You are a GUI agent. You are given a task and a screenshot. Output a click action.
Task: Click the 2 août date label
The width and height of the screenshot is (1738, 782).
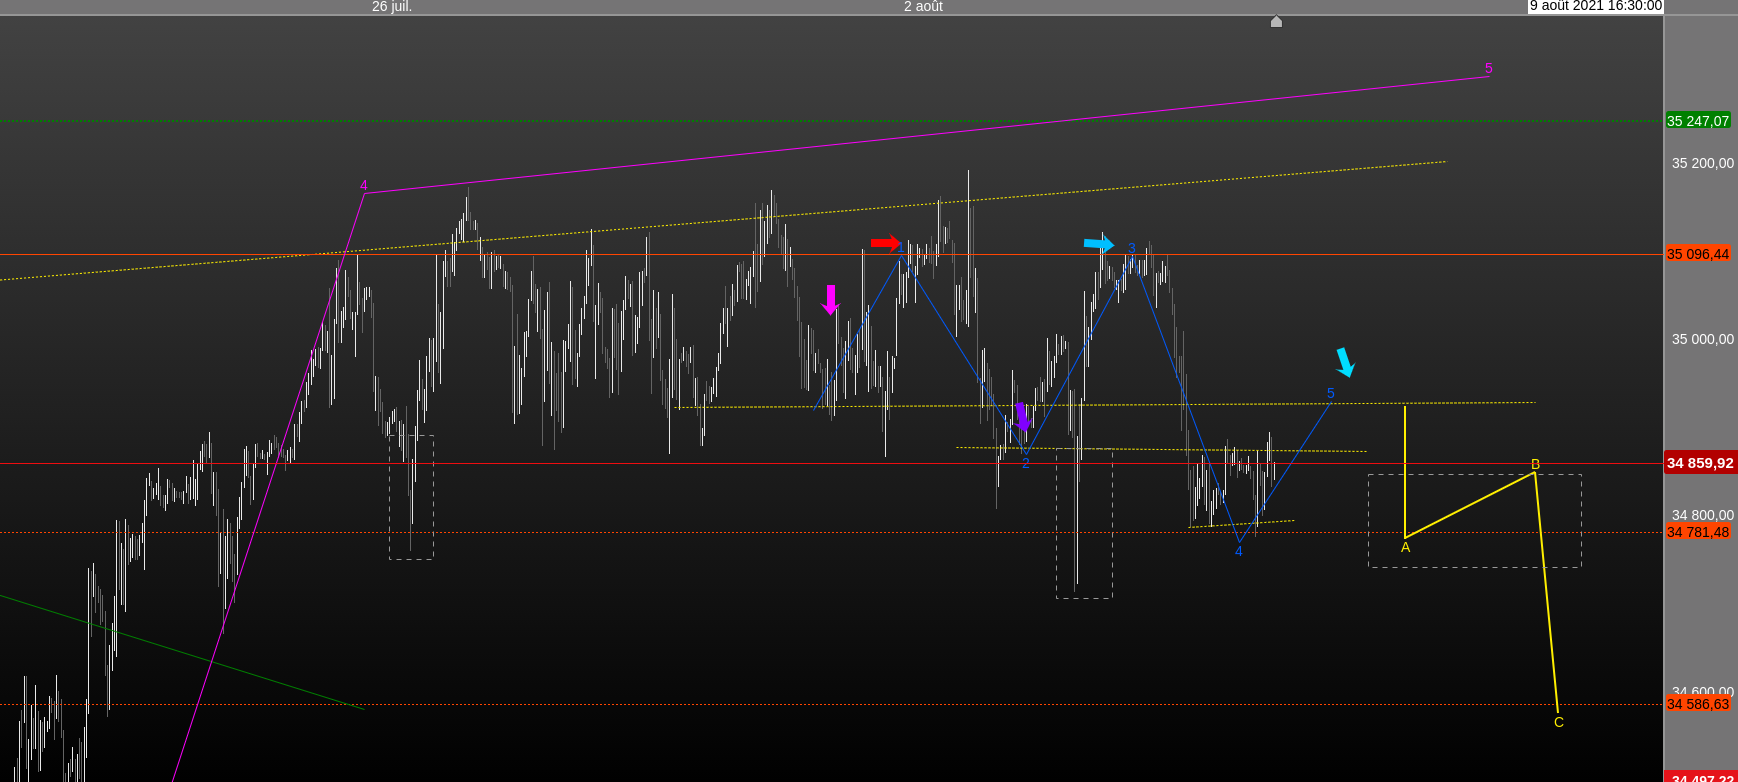tap(923, 6)
